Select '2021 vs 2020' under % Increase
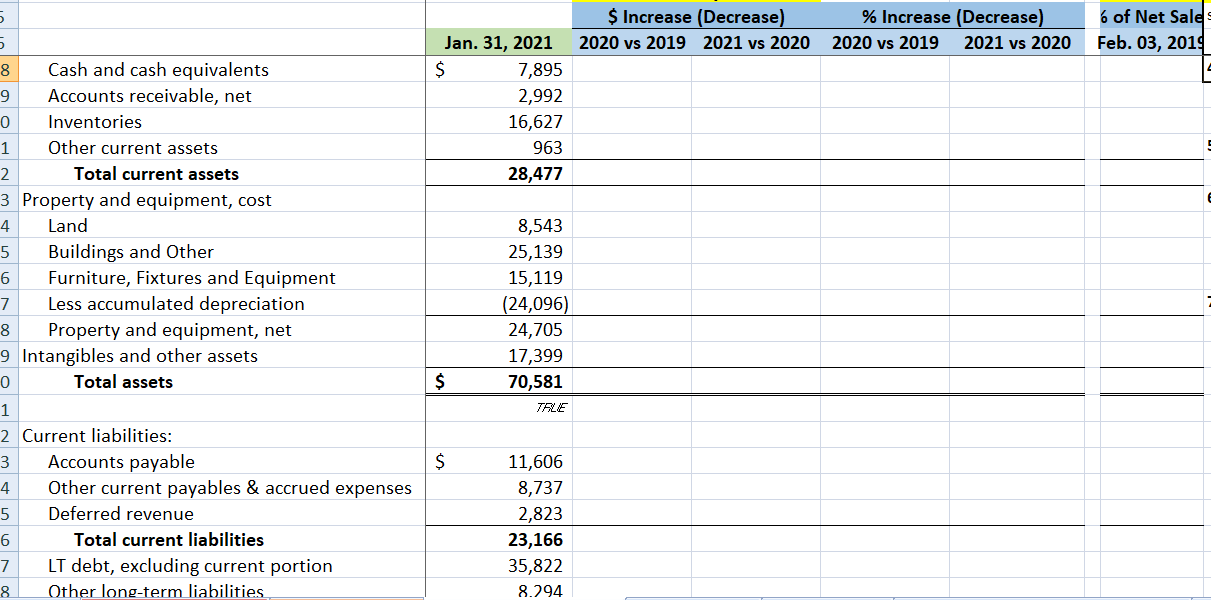Screen dimensions: 1211x600 [x=1017, y=42]
